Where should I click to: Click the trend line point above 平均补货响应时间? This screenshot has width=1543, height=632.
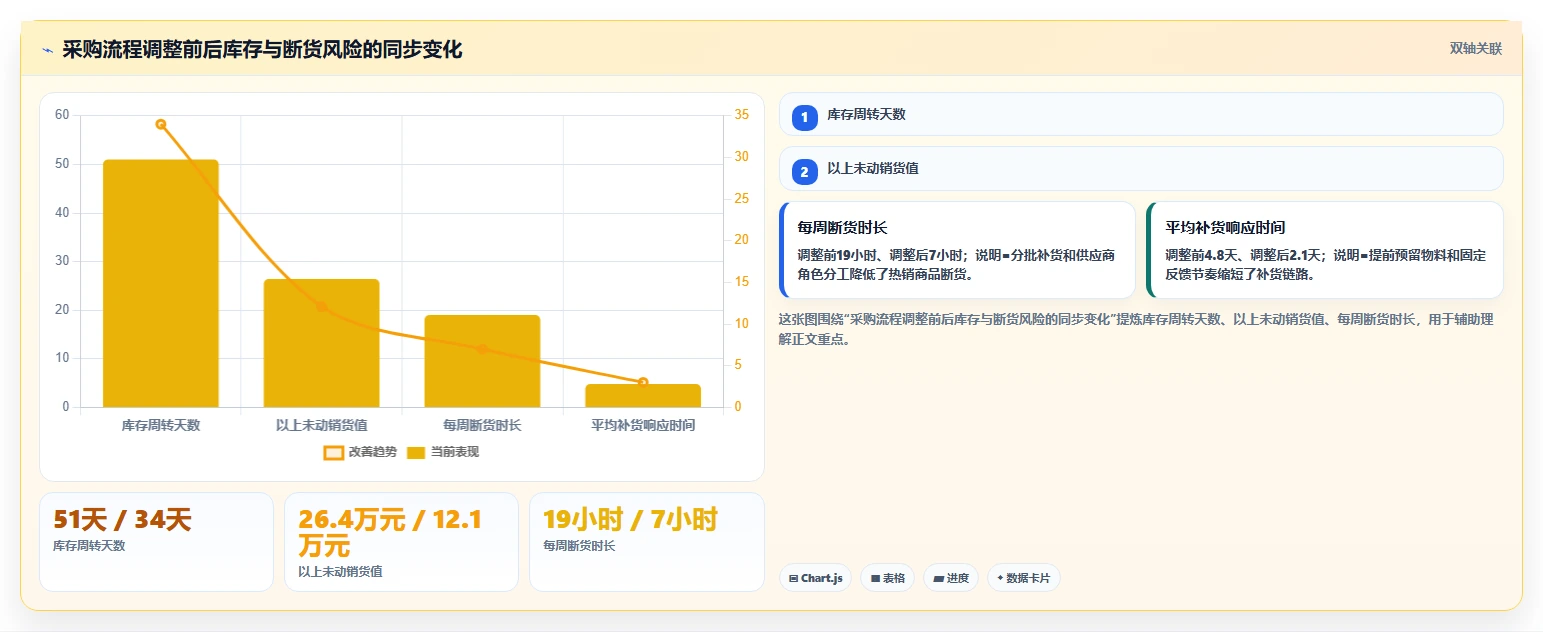pyautogui.click(x=643, y=382)
